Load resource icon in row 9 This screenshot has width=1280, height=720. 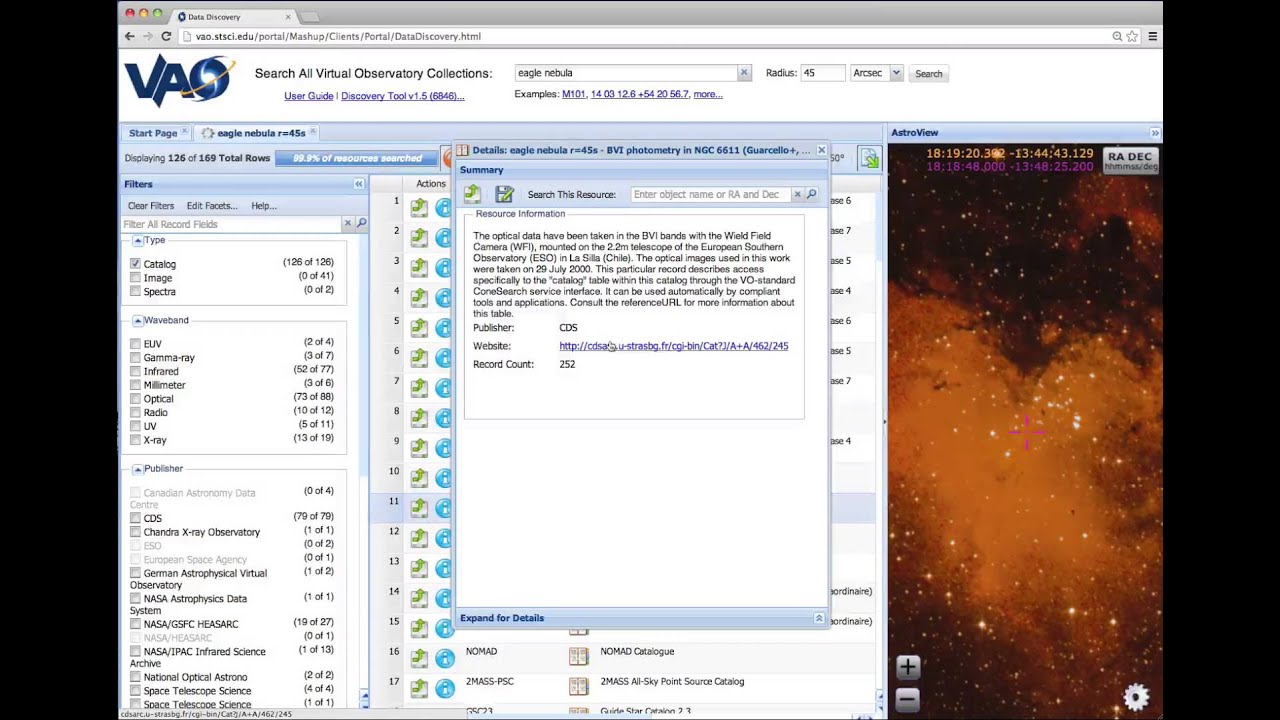click(x=419, y=447)
